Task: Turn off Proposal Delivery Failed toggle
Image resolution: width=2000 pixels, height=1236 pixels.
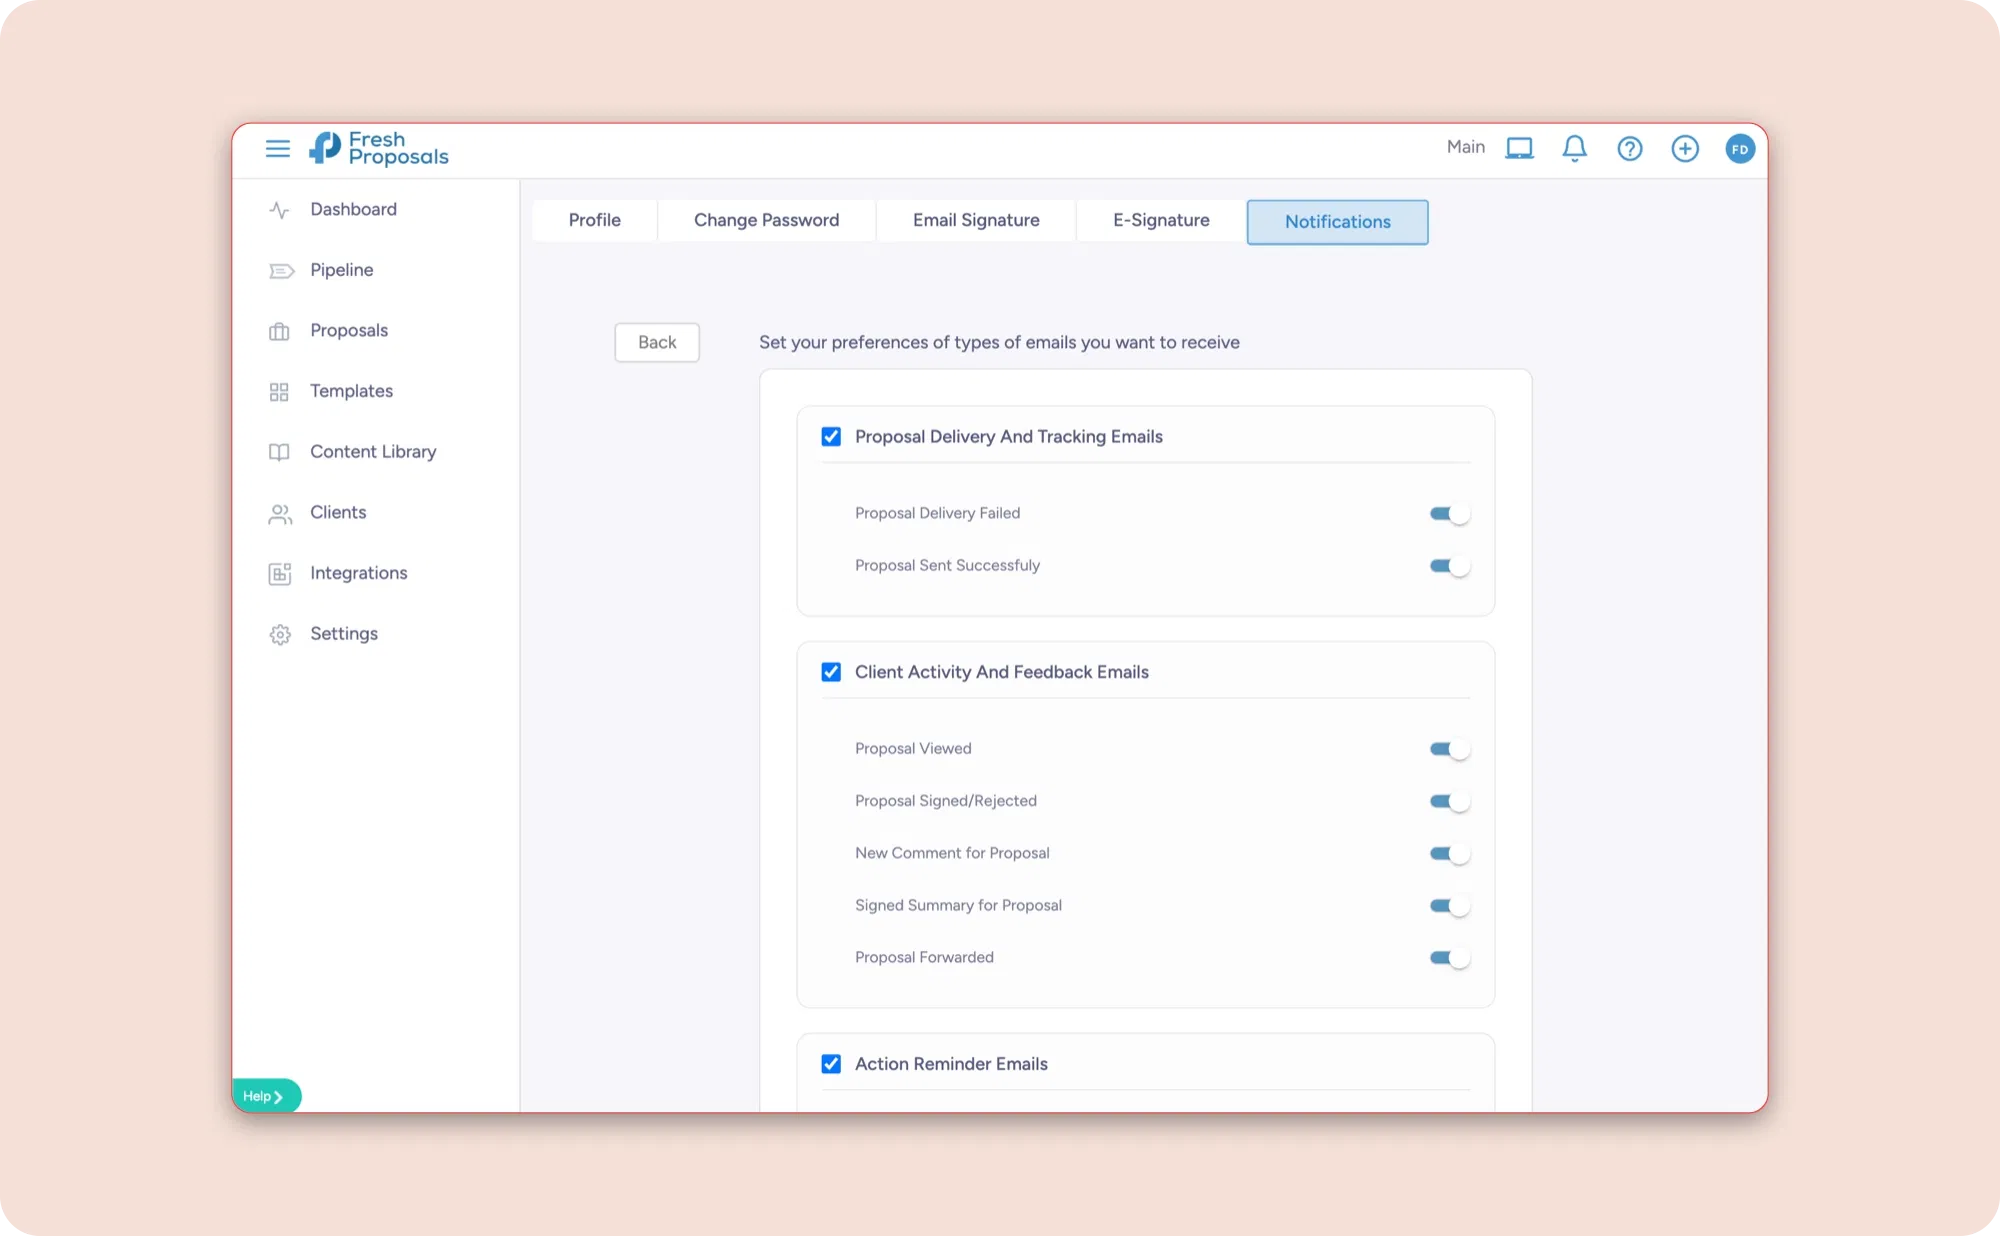Action: point(1448,514)
